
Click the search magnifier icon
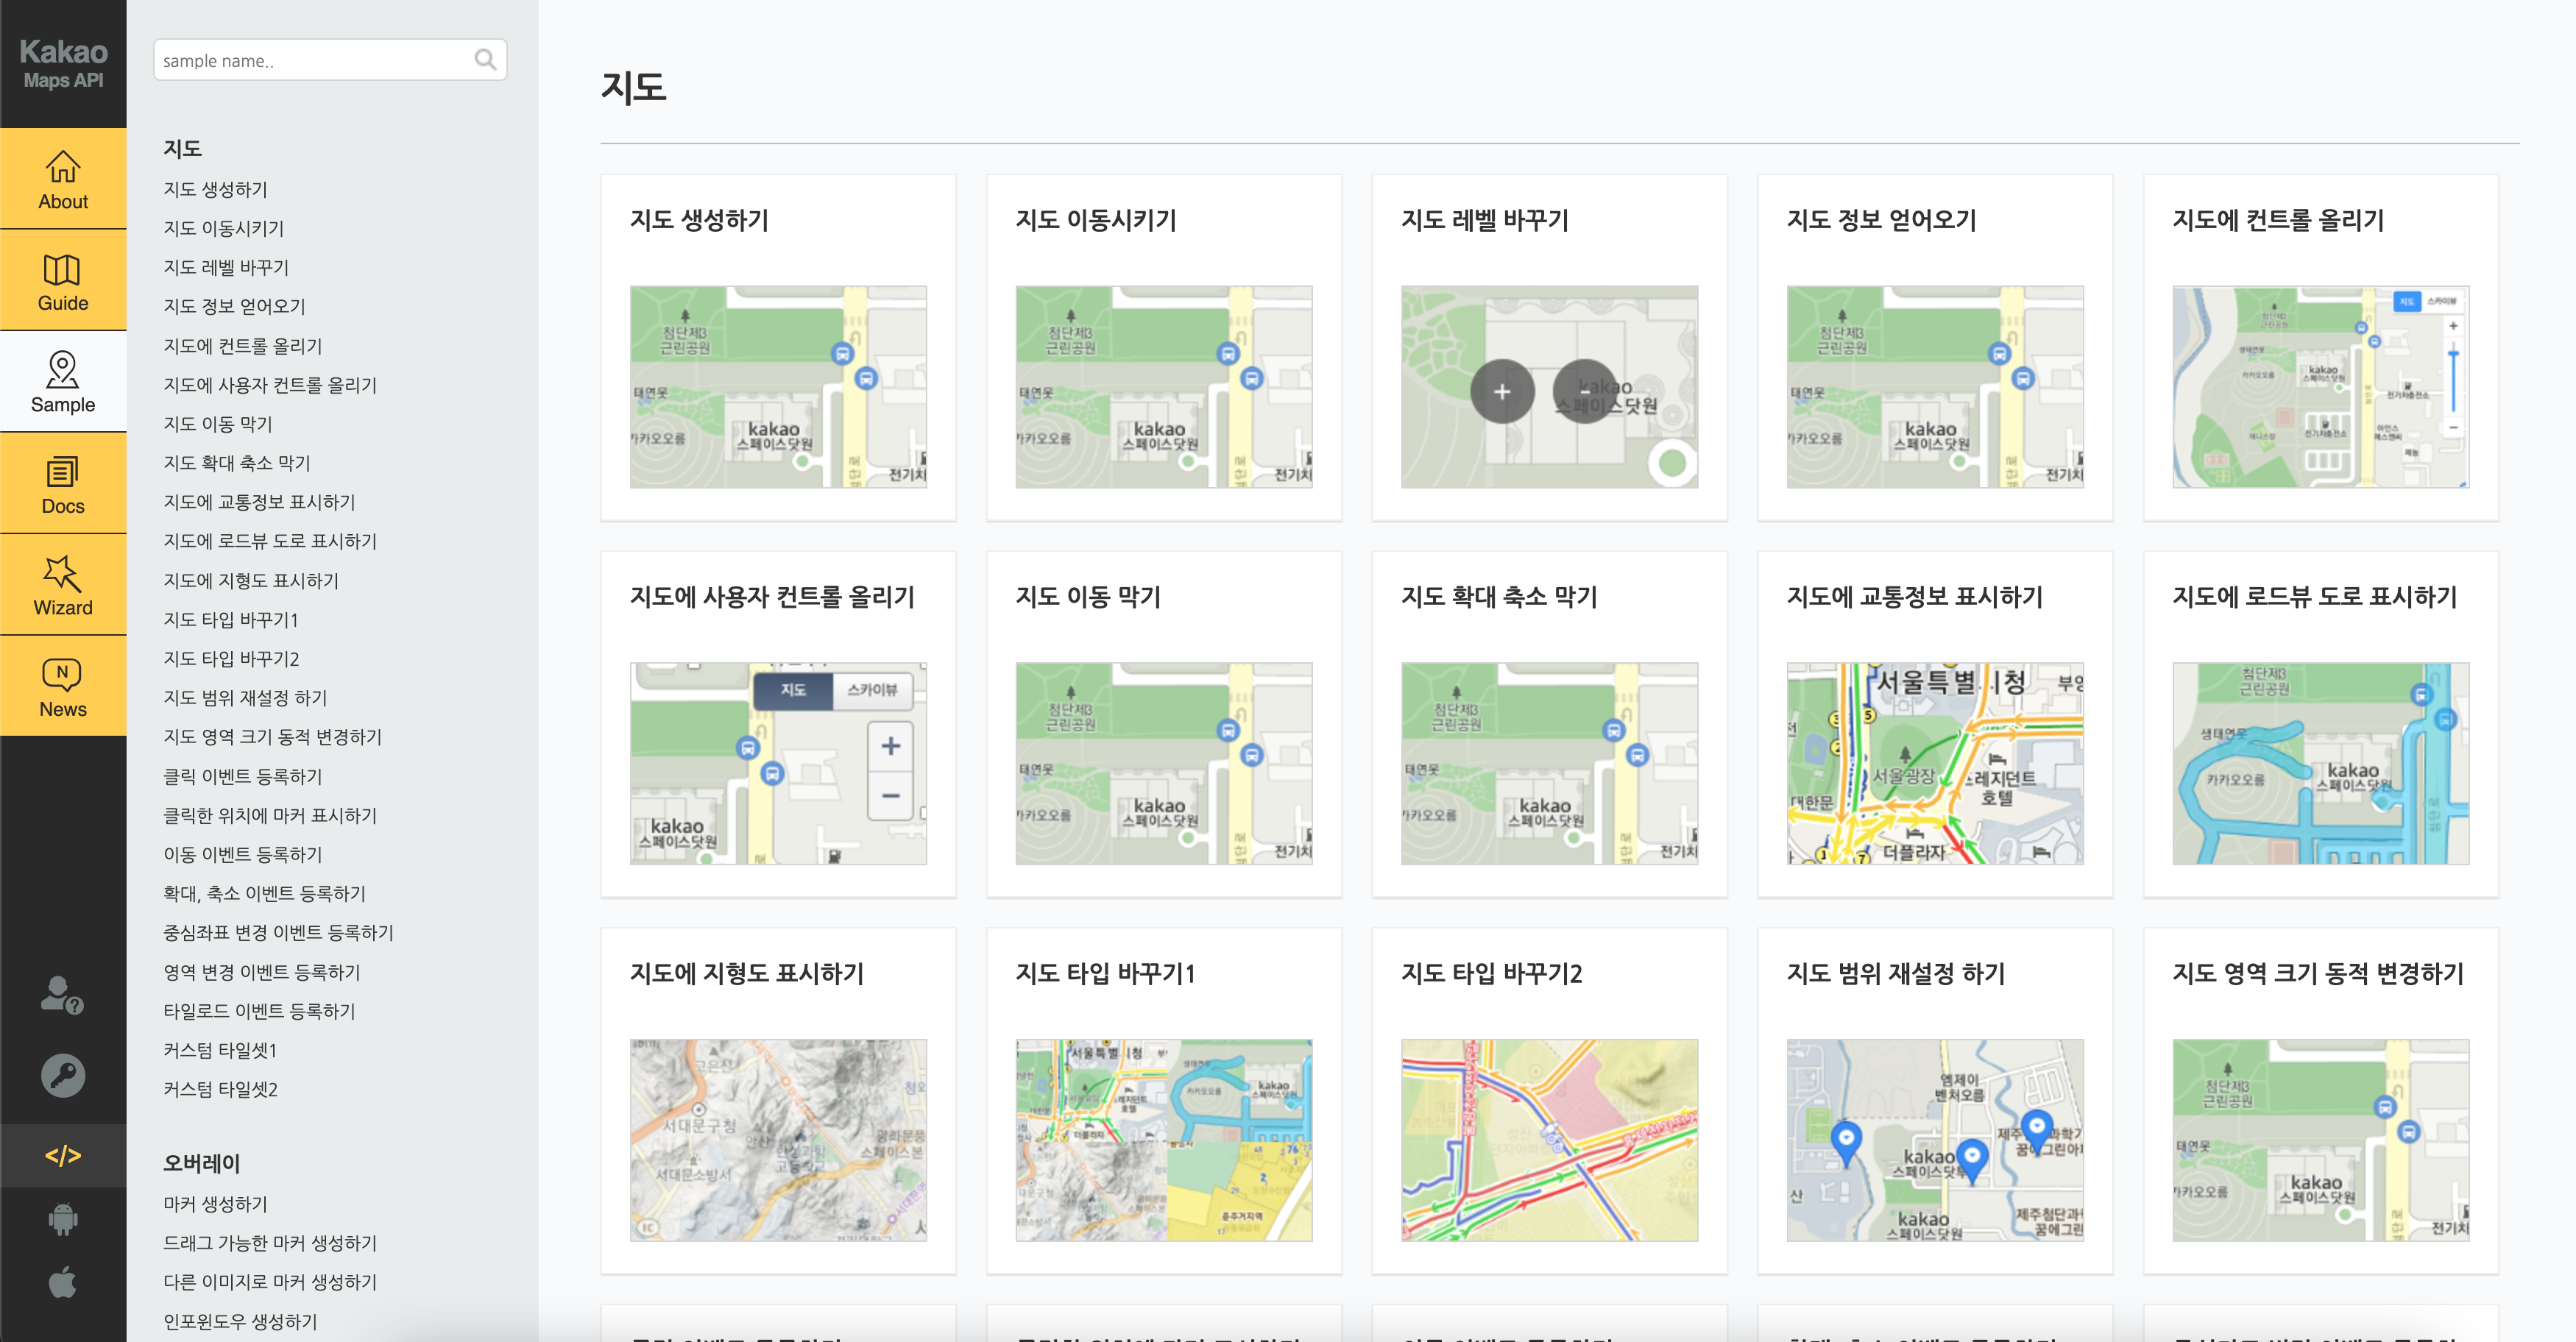[x=485, y=60]
